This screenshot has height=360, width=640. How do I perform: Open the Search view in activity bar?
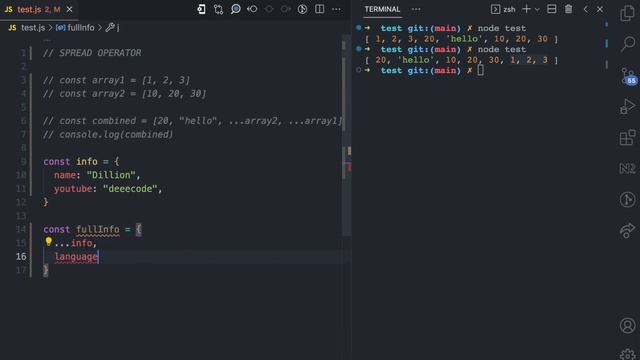point(627,43)
